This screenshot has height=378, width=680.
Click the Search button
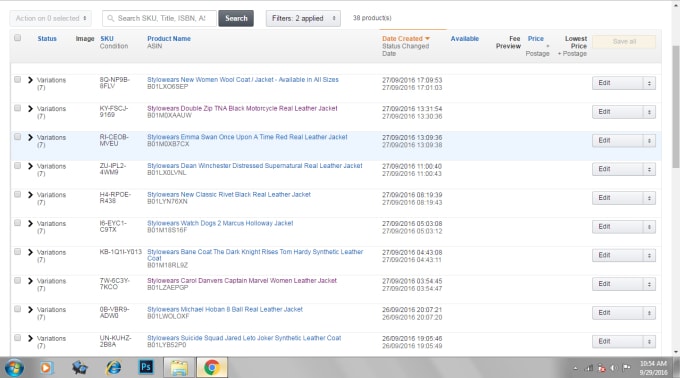click(x=236, y=18)
